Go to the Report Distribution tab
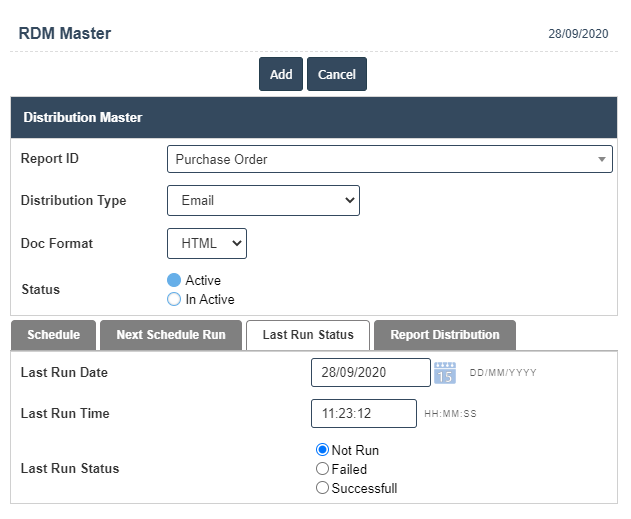 [x=444, y=335]
